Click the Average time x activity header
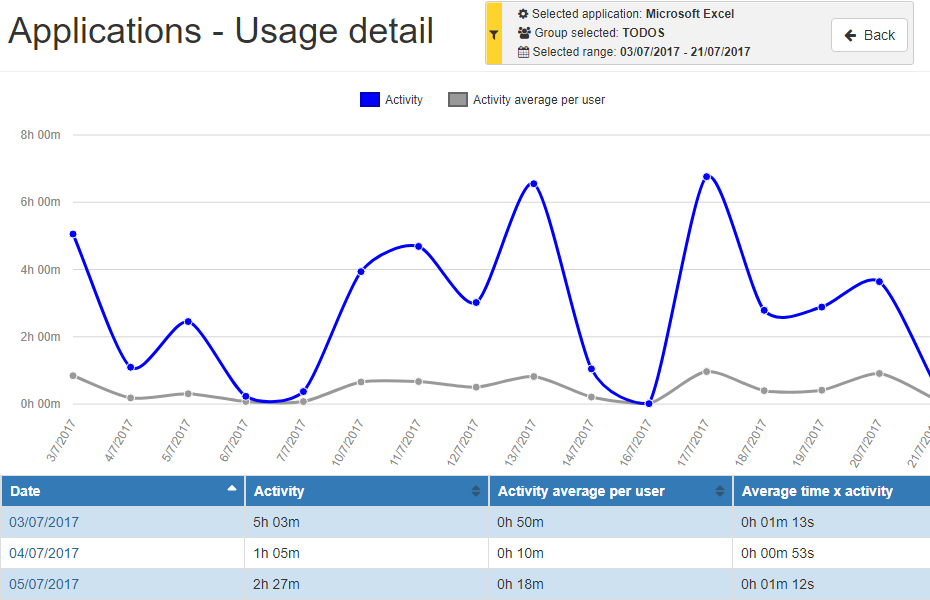Screen dimensions: 930x600 click(816, 491)
